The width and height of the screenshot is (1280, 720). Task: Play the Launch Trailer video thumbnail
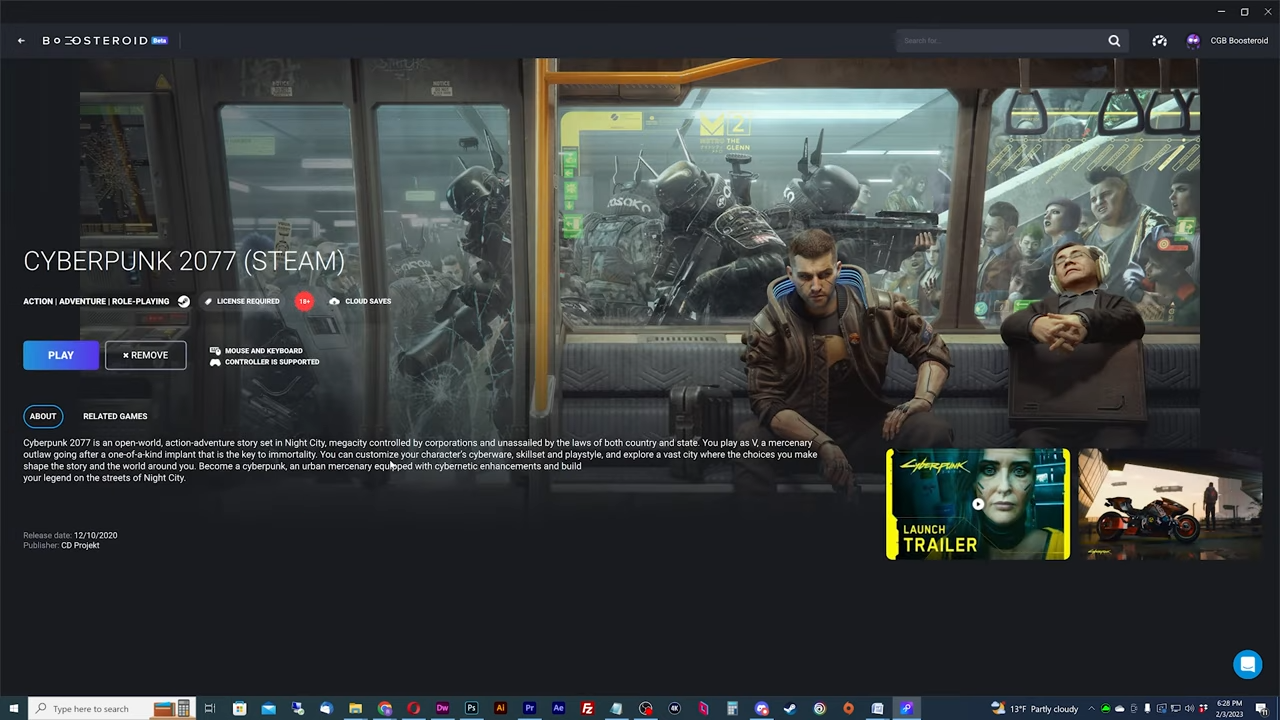coord(978,504)
